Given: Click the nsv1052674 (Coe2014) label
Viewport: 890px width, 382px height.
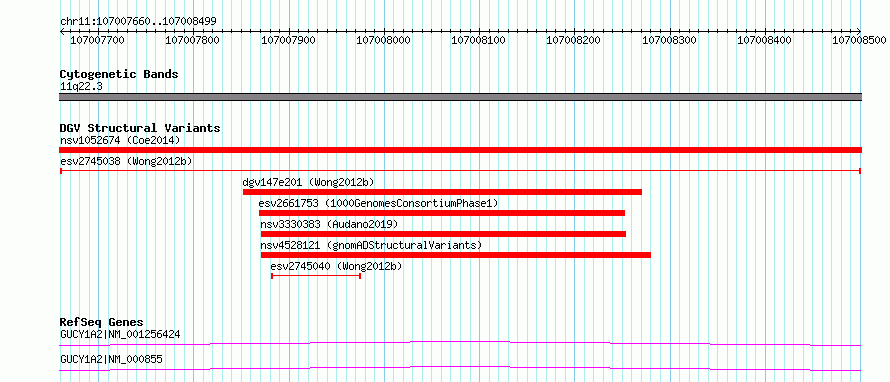Looking at the screenshot, I should pyautogui.click(x=120, y=140).
